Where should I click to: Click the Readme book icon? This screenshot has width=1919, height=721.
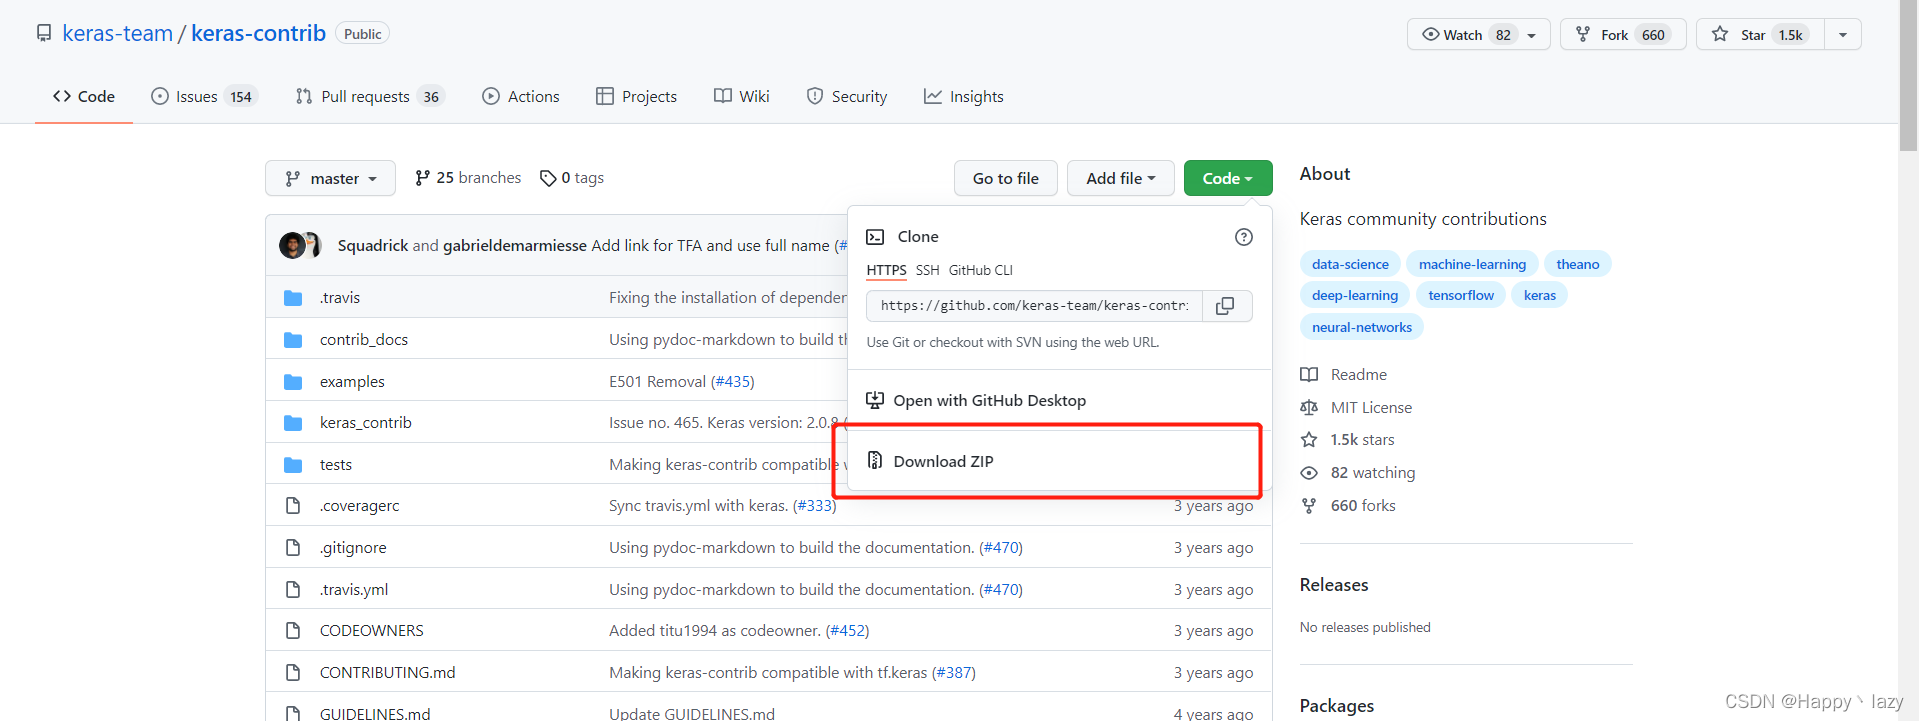click(1309, 375)
